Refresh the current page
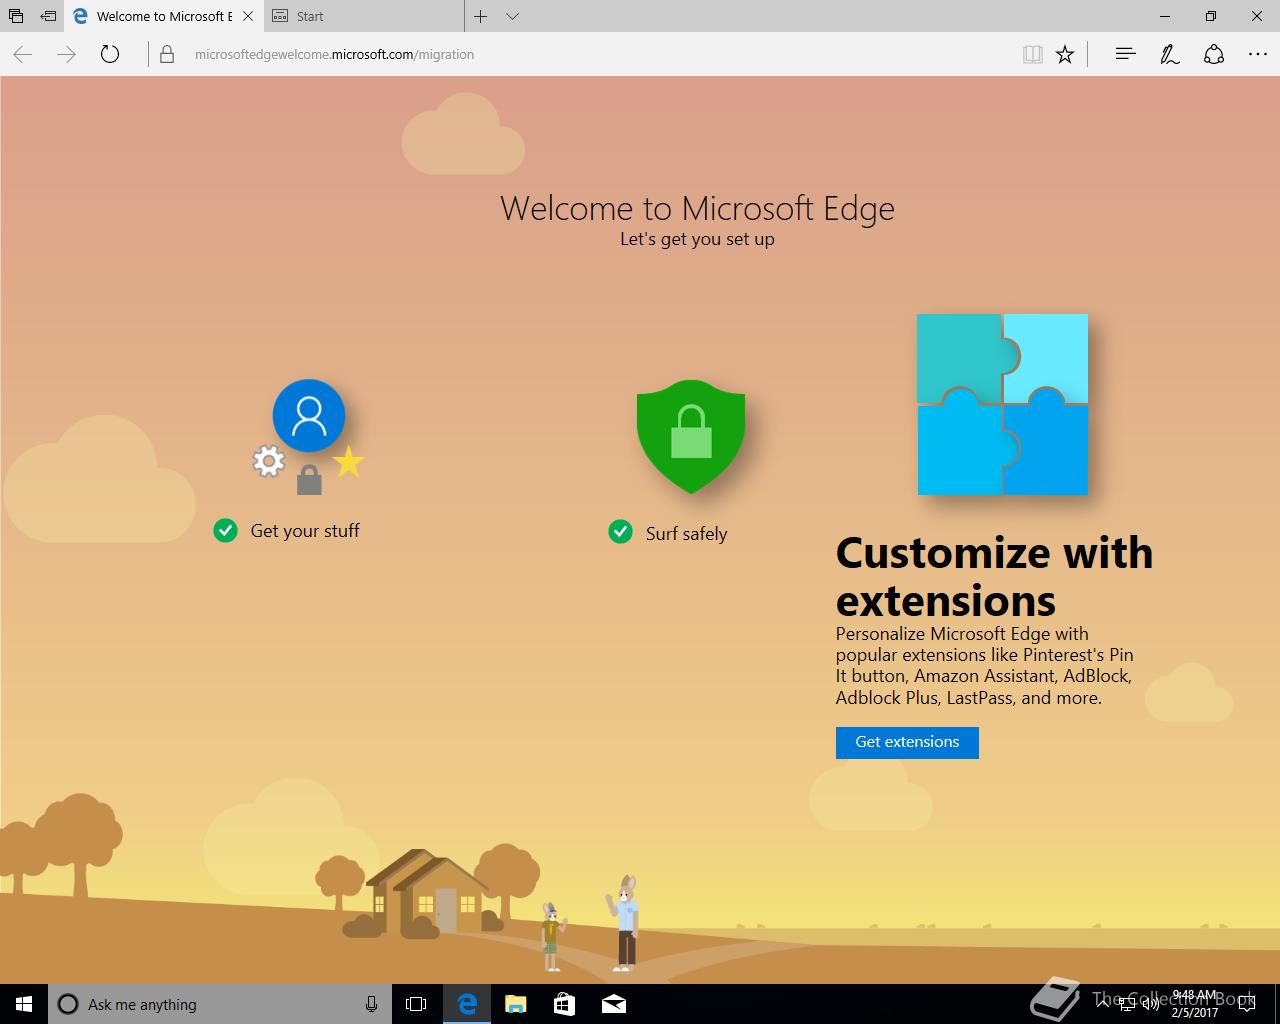 (110, 54)
